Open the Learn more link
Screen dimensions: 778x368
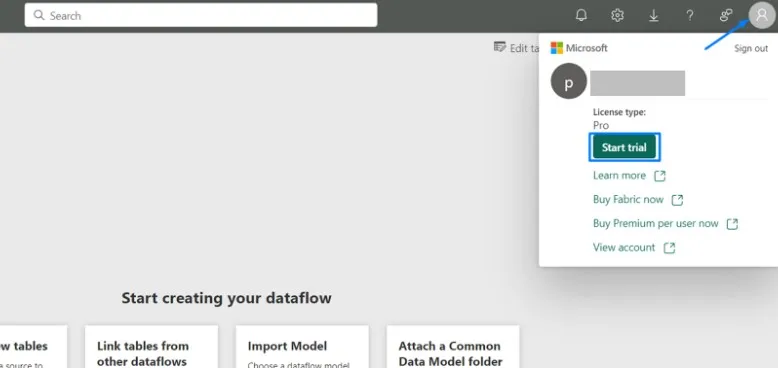(619, 176)
